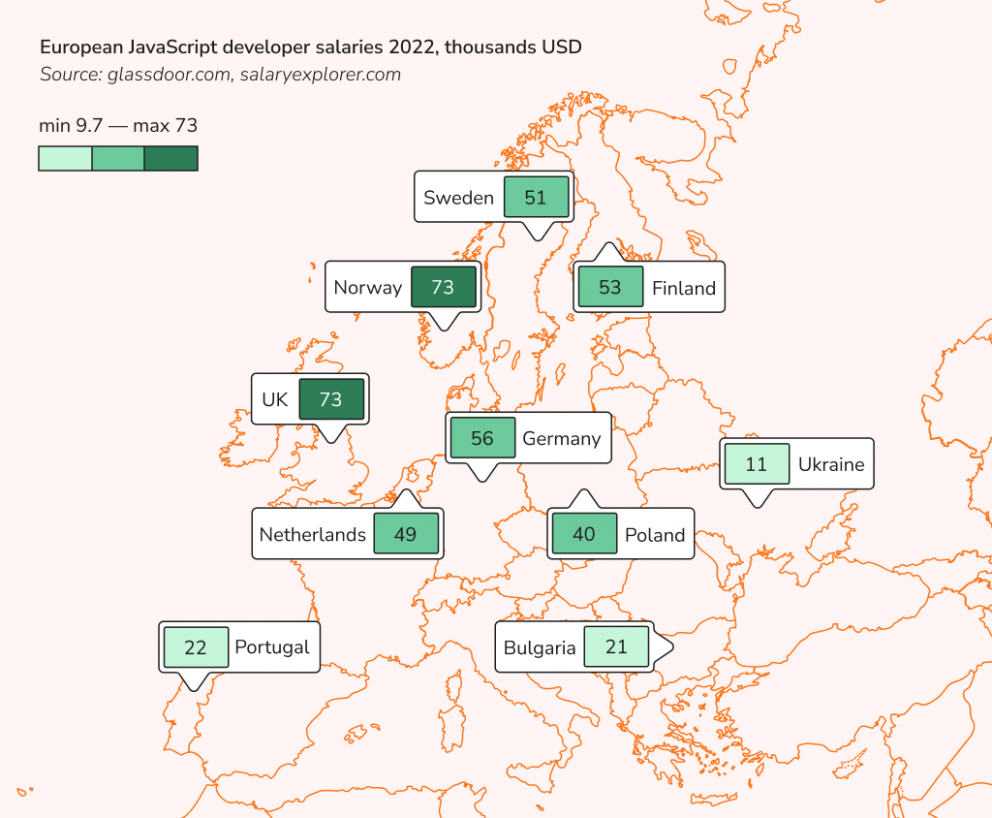Image resolution: width=992 pixels, height=818 pixels.
Task: Select Ukraine's salary value 11
Action: [x=757, y=465]
